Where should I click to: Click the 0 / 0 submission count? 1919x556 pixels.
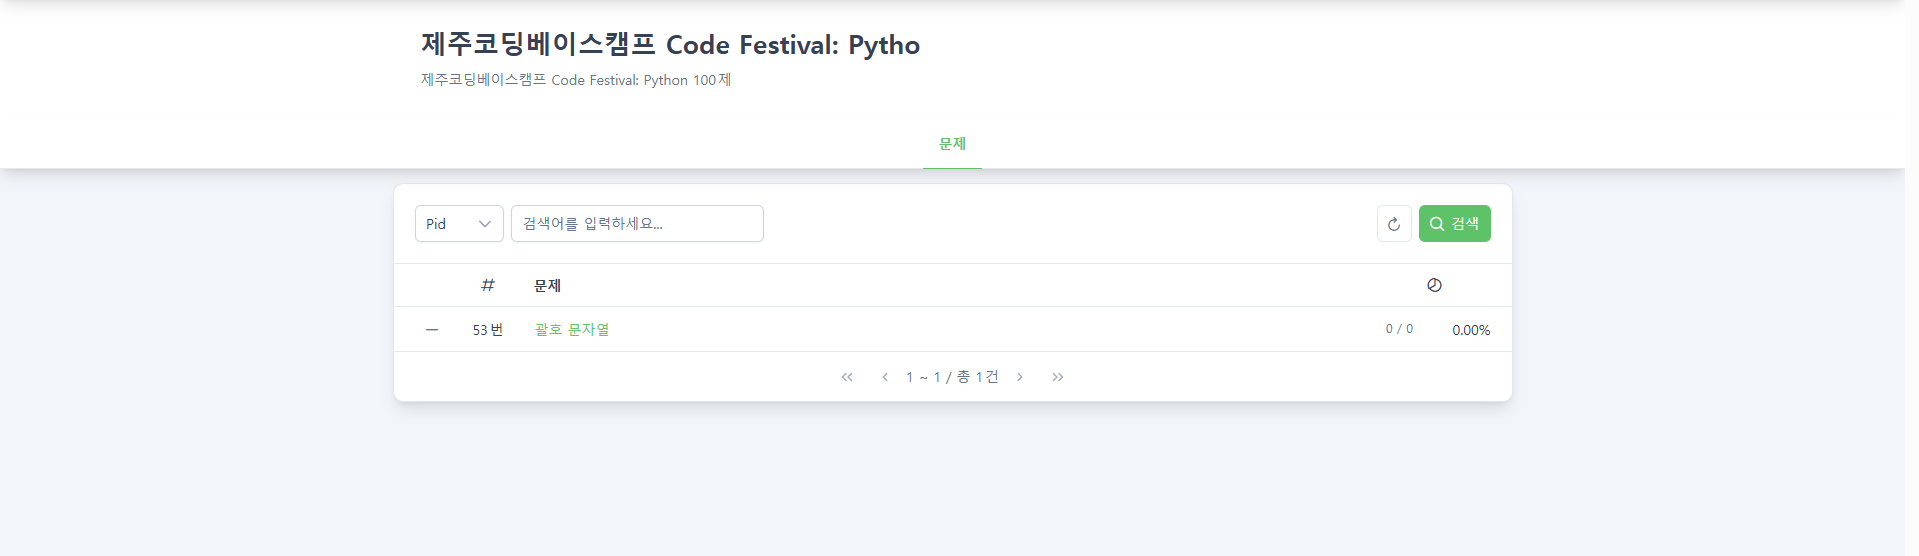coord(1399,329)
